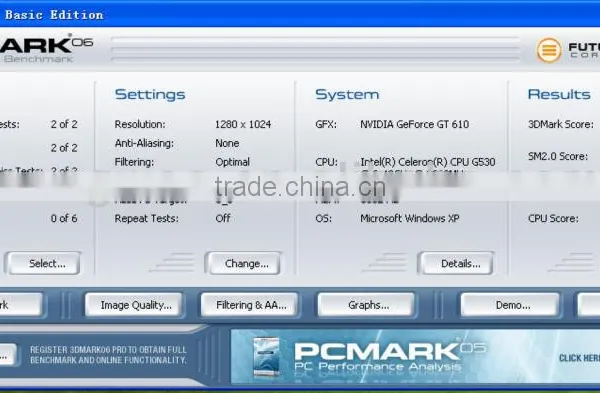Open the Image Quality... tool
The image size is (600, 393).
[x=135, y=305]
